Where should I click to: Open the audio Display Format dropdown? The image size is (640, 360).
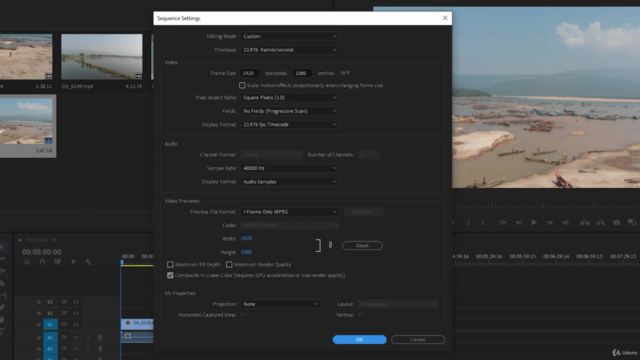pyautogui.click(x=289, y=182)
